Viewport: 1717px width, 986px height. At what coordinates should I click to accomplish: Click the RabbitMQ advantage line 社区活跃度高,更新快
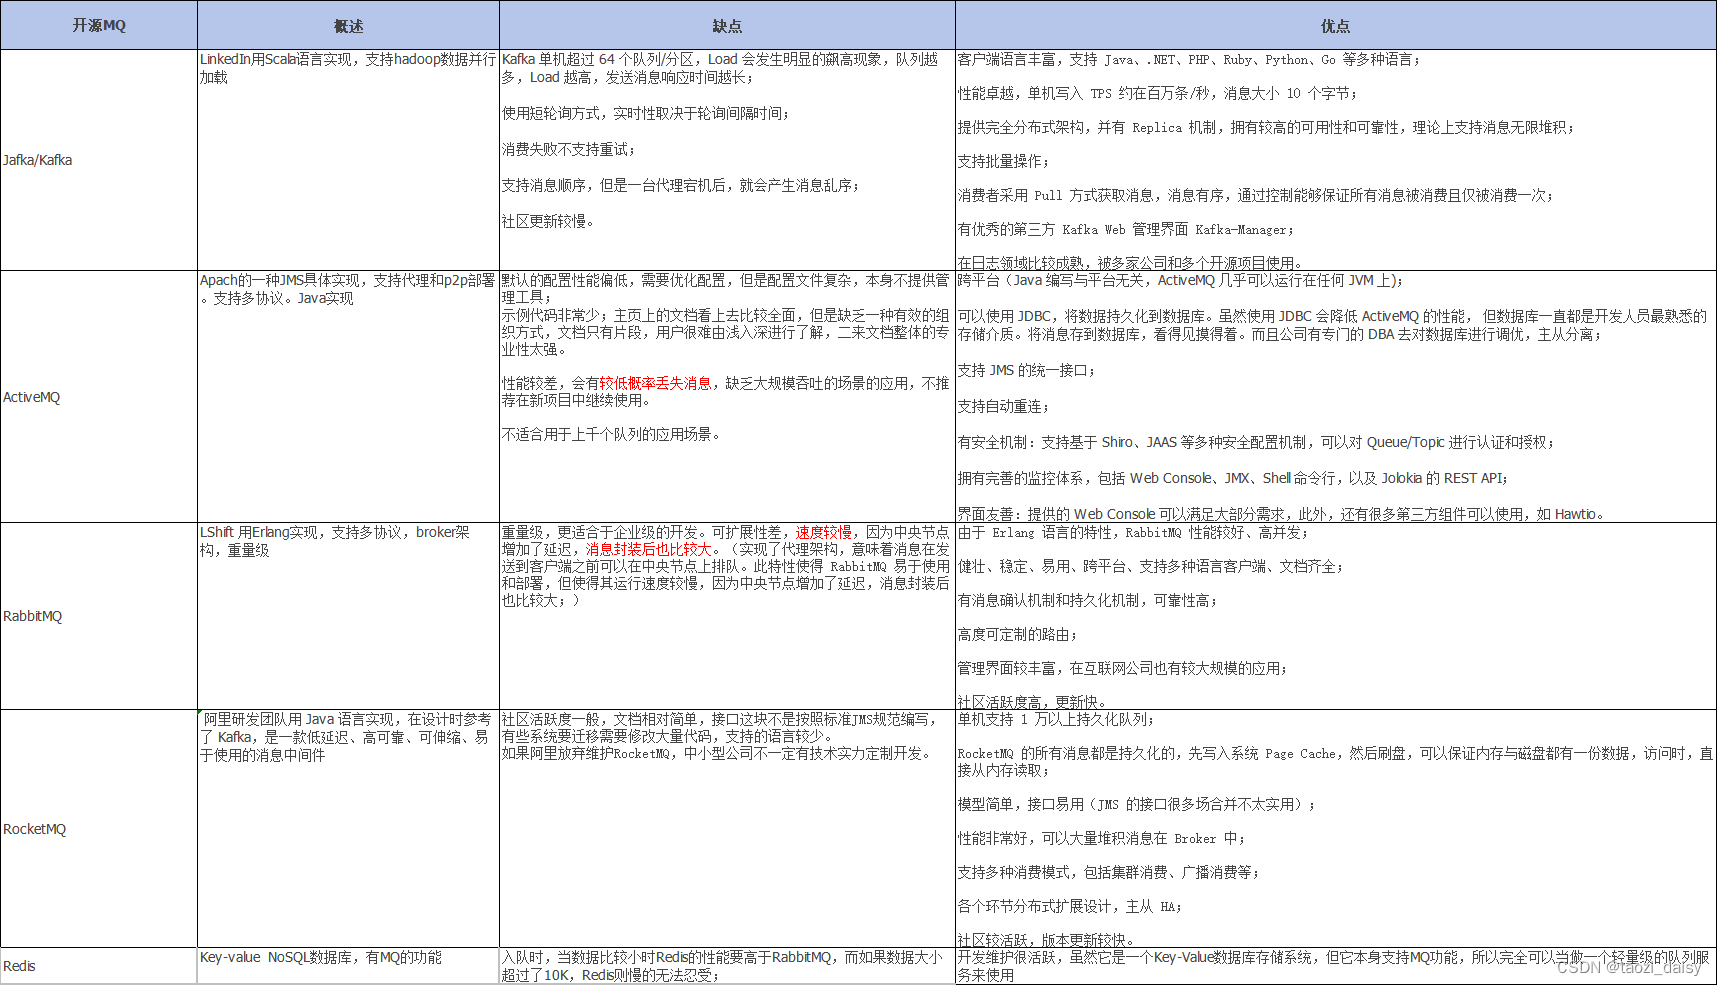coord(1032,702)
